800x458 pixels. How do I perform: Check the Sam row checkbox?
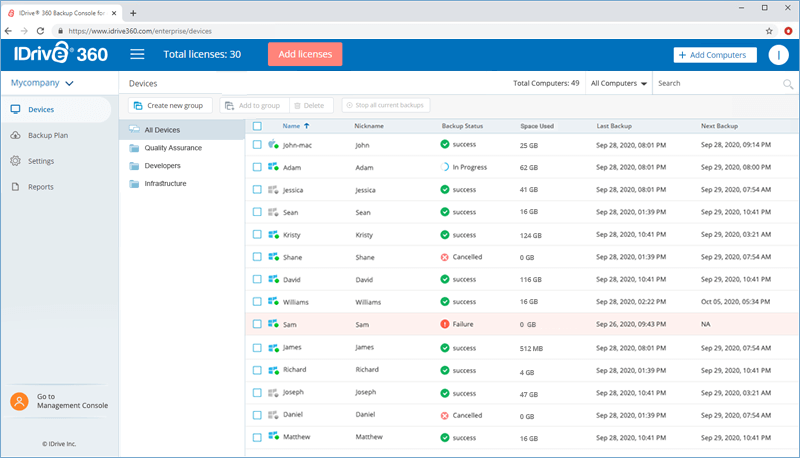257,324
